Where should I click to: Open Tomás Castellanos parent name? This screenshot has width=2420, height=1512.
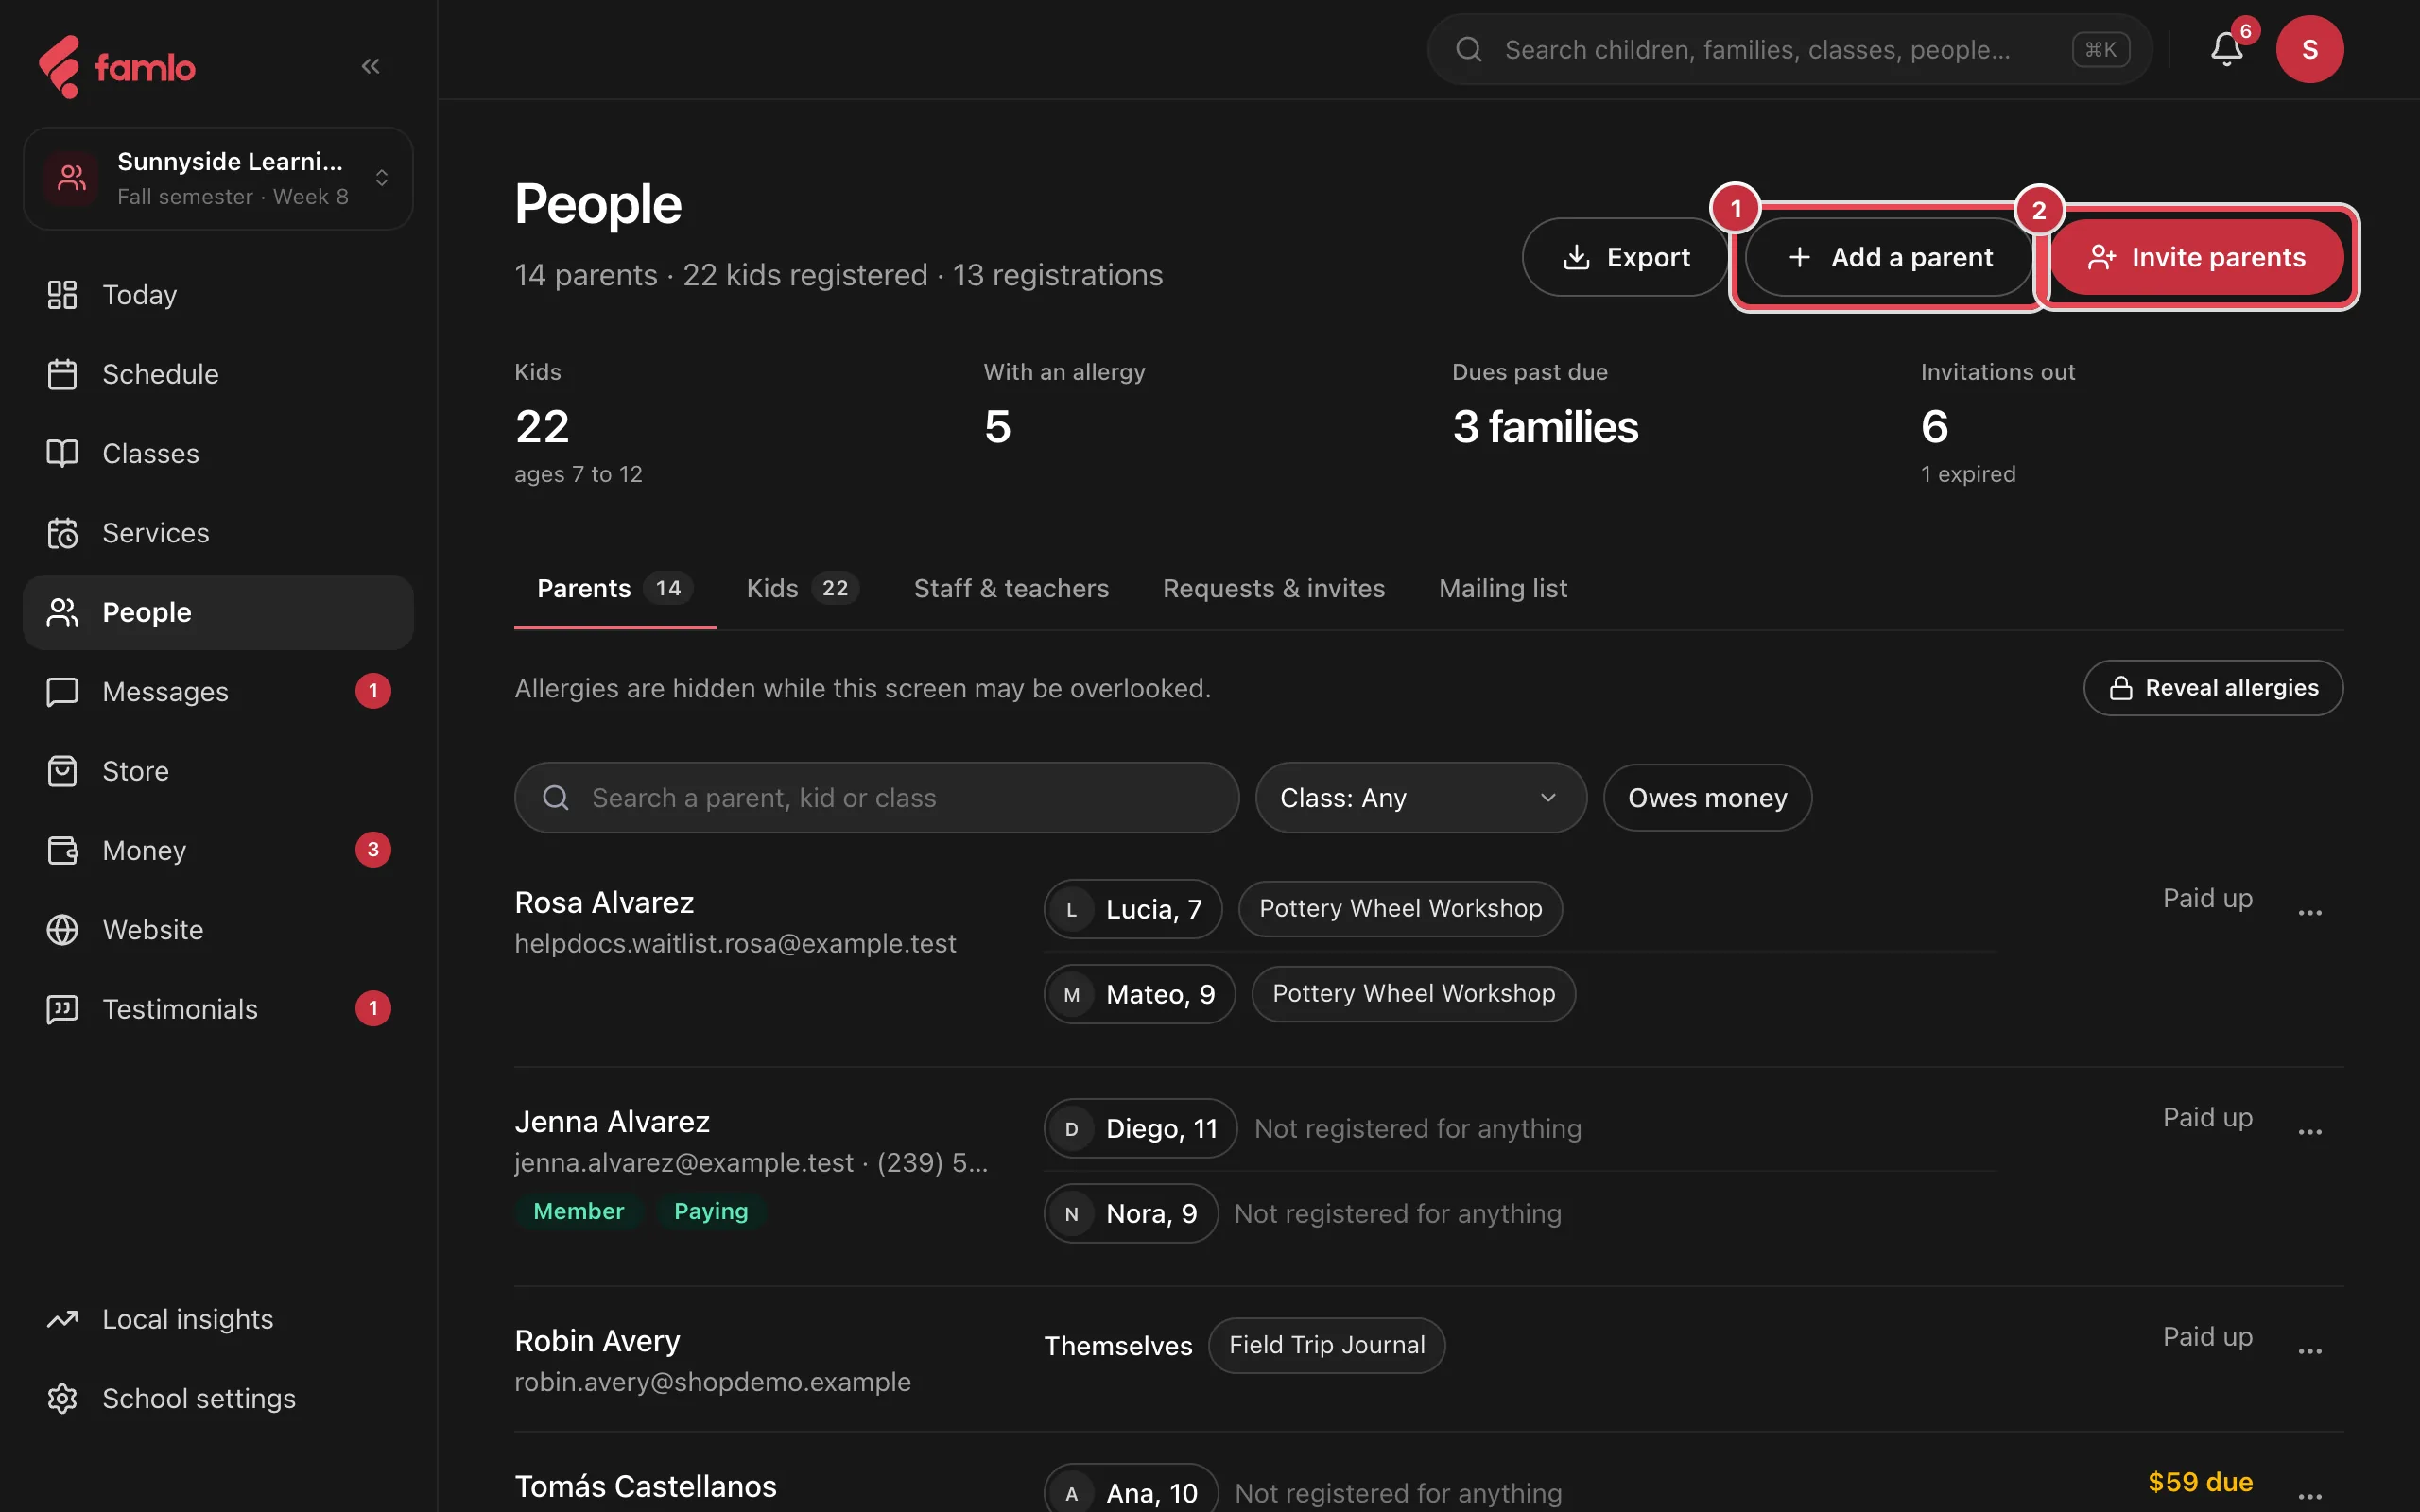[x=645, y=1486]
